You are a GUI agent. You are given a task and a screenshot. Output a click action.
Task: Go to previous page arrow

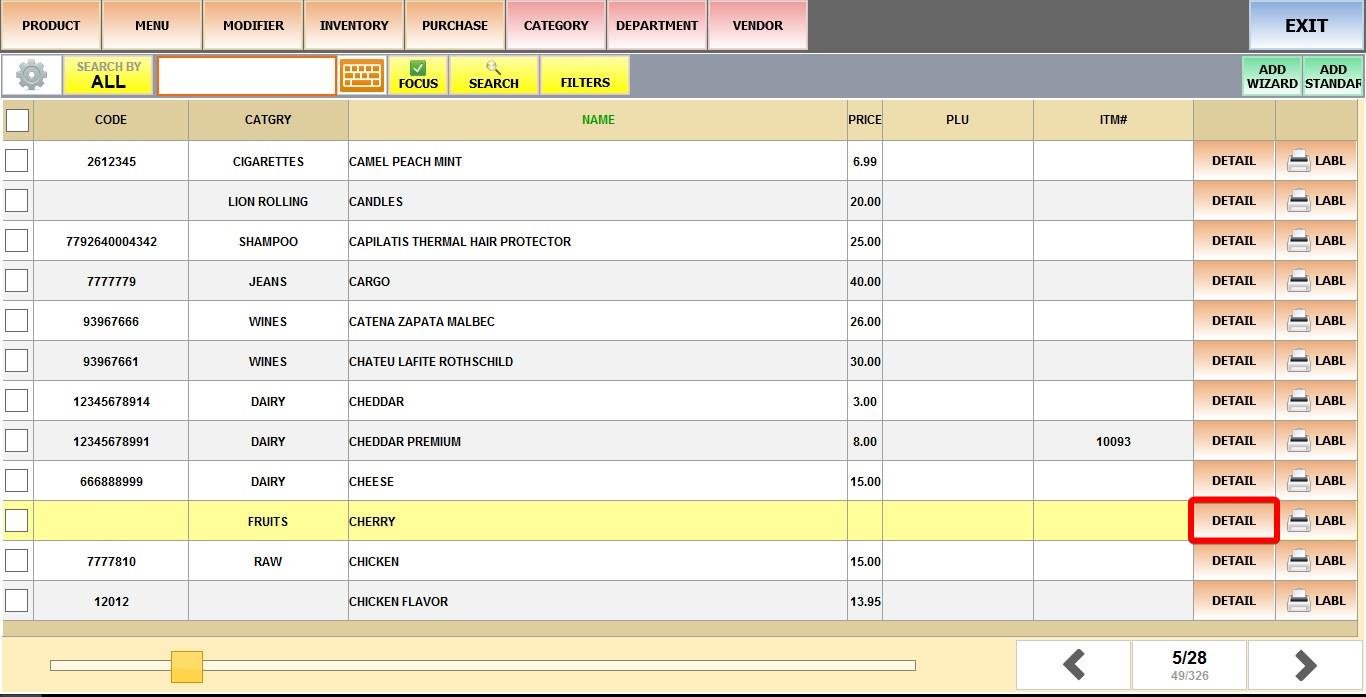[x=1073, y=665]
